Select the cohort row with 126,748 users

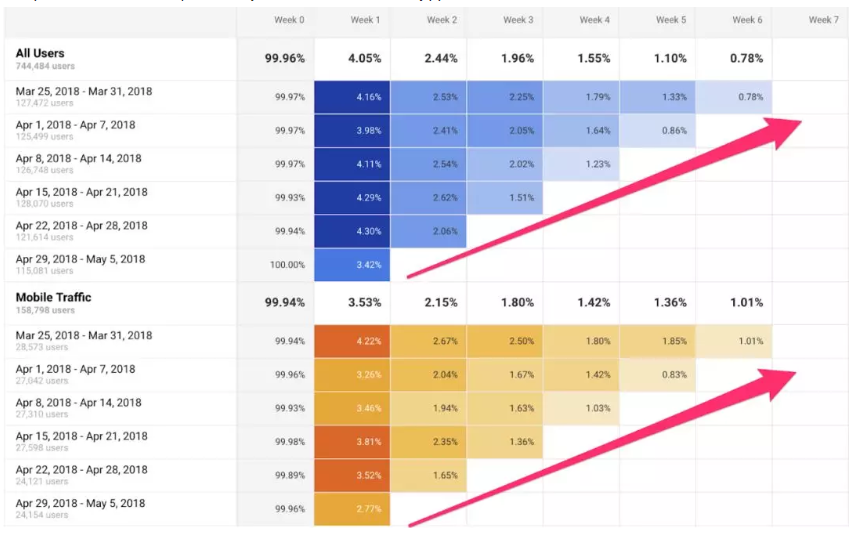tap(78, 164)
